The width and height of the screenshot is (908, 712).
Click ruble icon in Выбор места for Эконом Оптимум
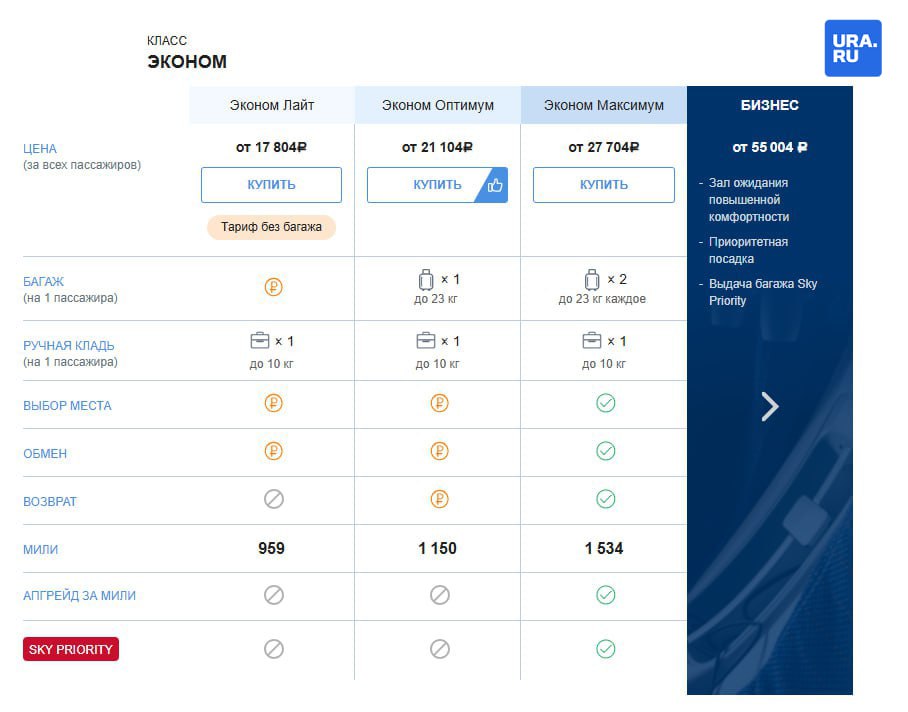[440, 403]
